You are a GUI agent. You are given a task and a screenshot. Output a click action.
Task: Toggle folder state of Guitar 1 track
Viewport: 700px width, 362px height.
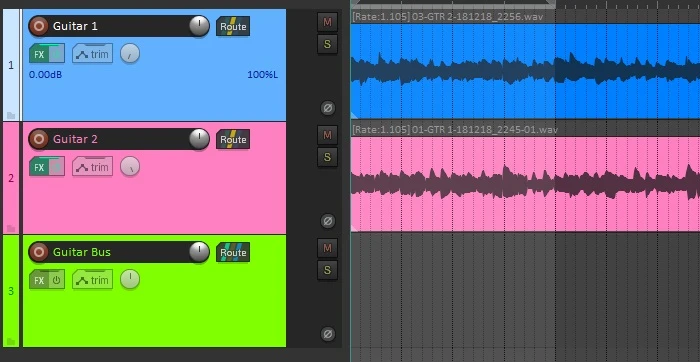11,116
